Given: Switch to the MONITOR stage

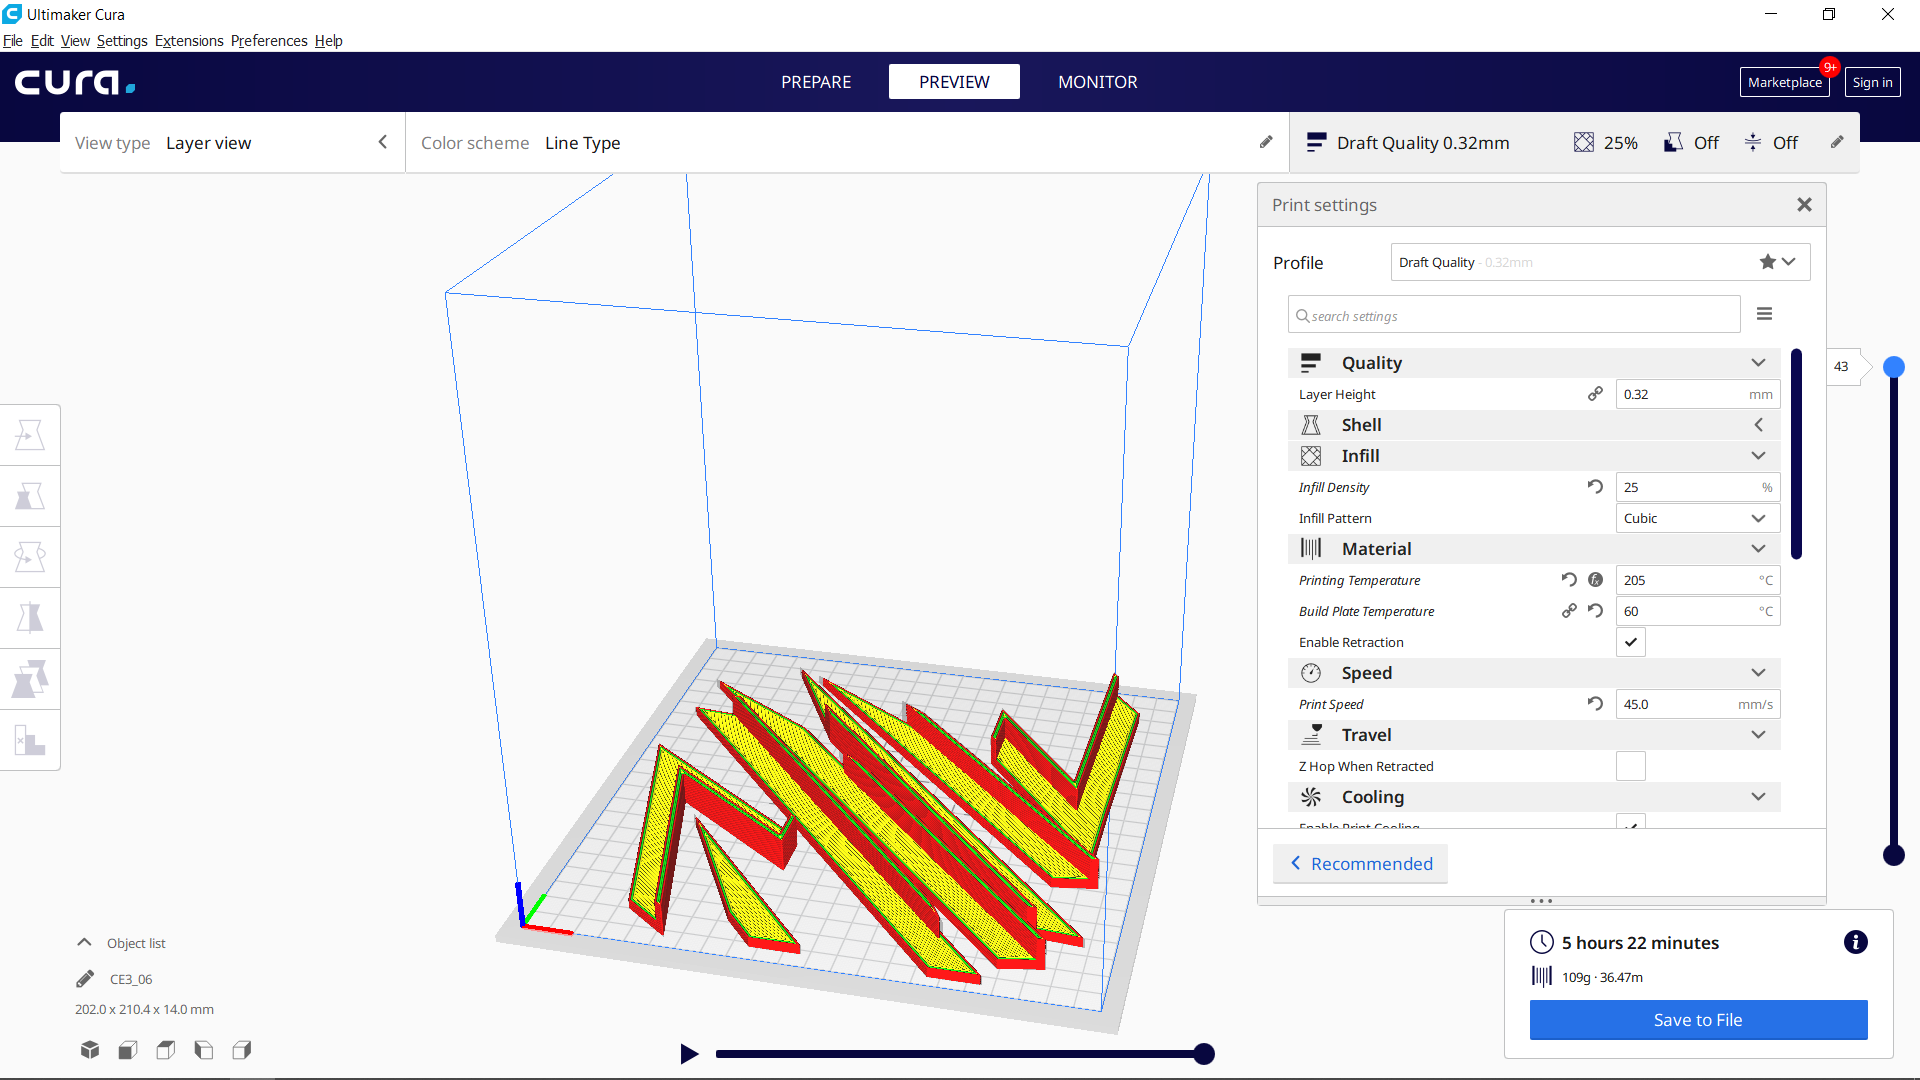Looking at the screenshot, I should point(1098,82).
